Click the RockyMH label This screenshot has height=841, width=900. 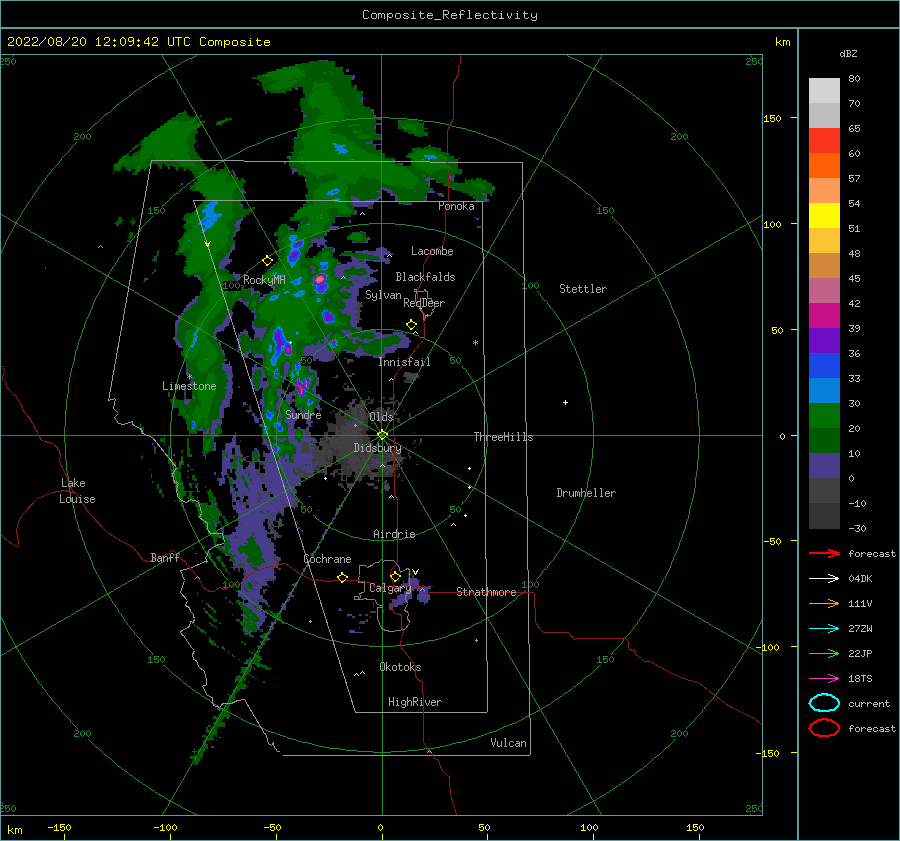264,280
